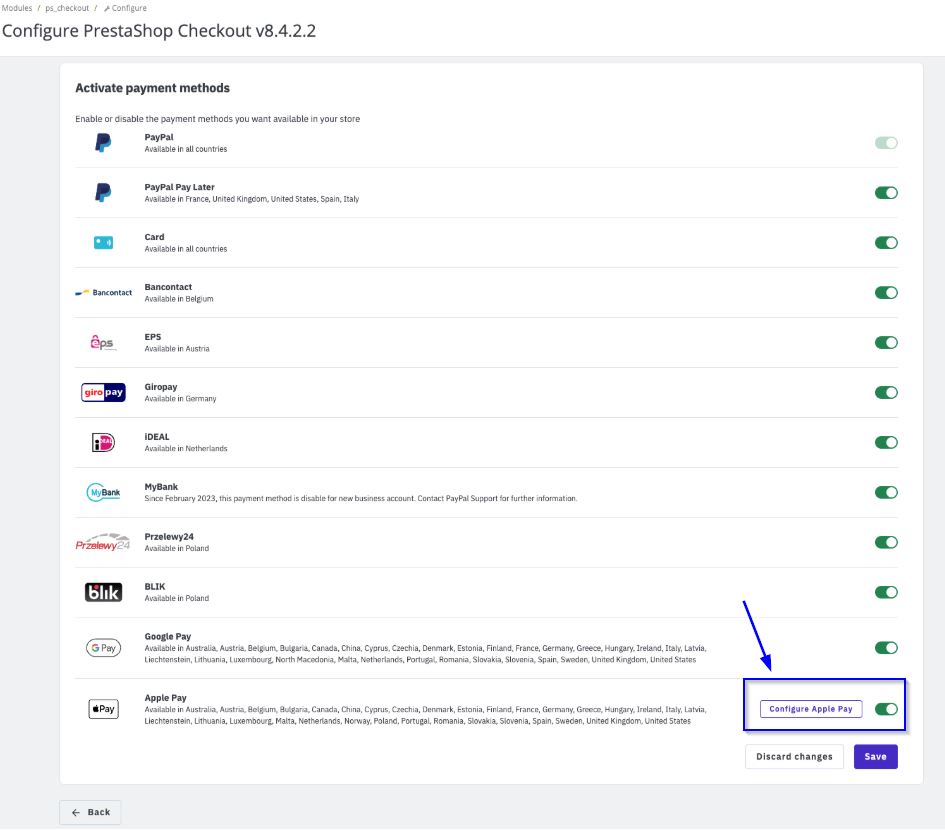Viewport: 945px width, 830px height.
Task: Open the Modules breadcrumb link
Action: tap(17, 8)
